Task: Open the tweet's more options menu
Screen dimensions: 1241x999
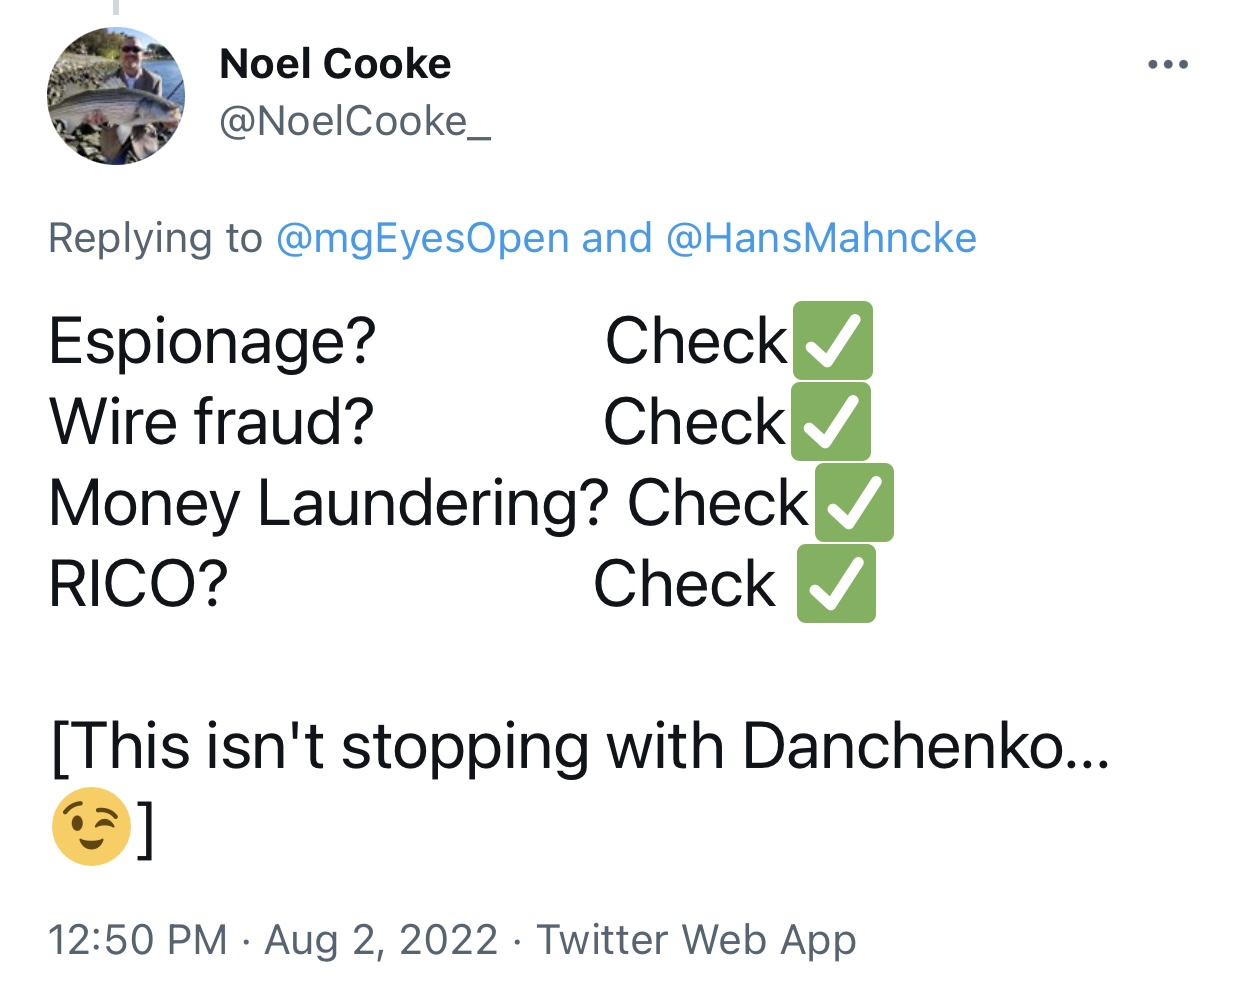Action: click(x=1167, y=65)
